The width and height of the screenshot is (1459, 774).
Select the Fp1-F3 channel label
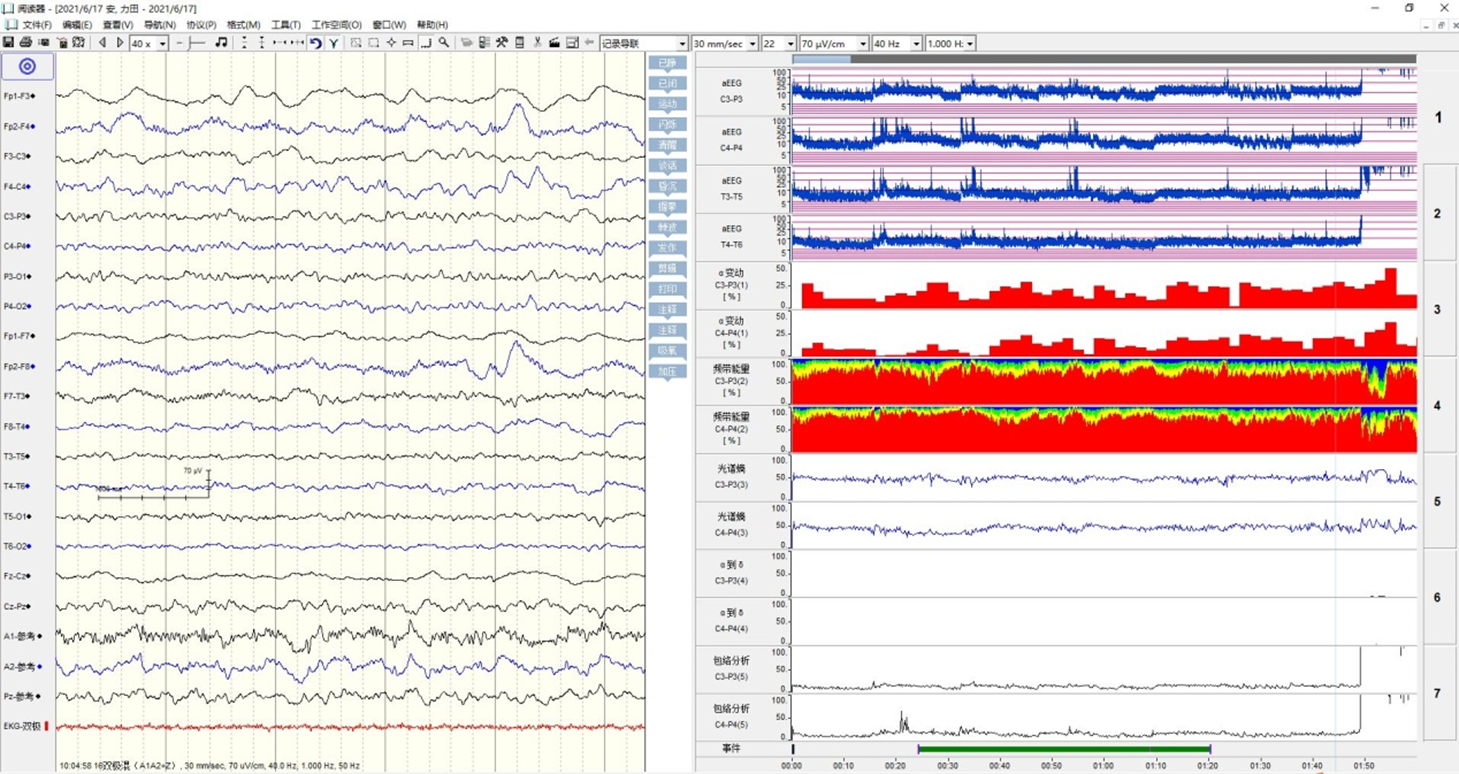click(x=19, y=96)
